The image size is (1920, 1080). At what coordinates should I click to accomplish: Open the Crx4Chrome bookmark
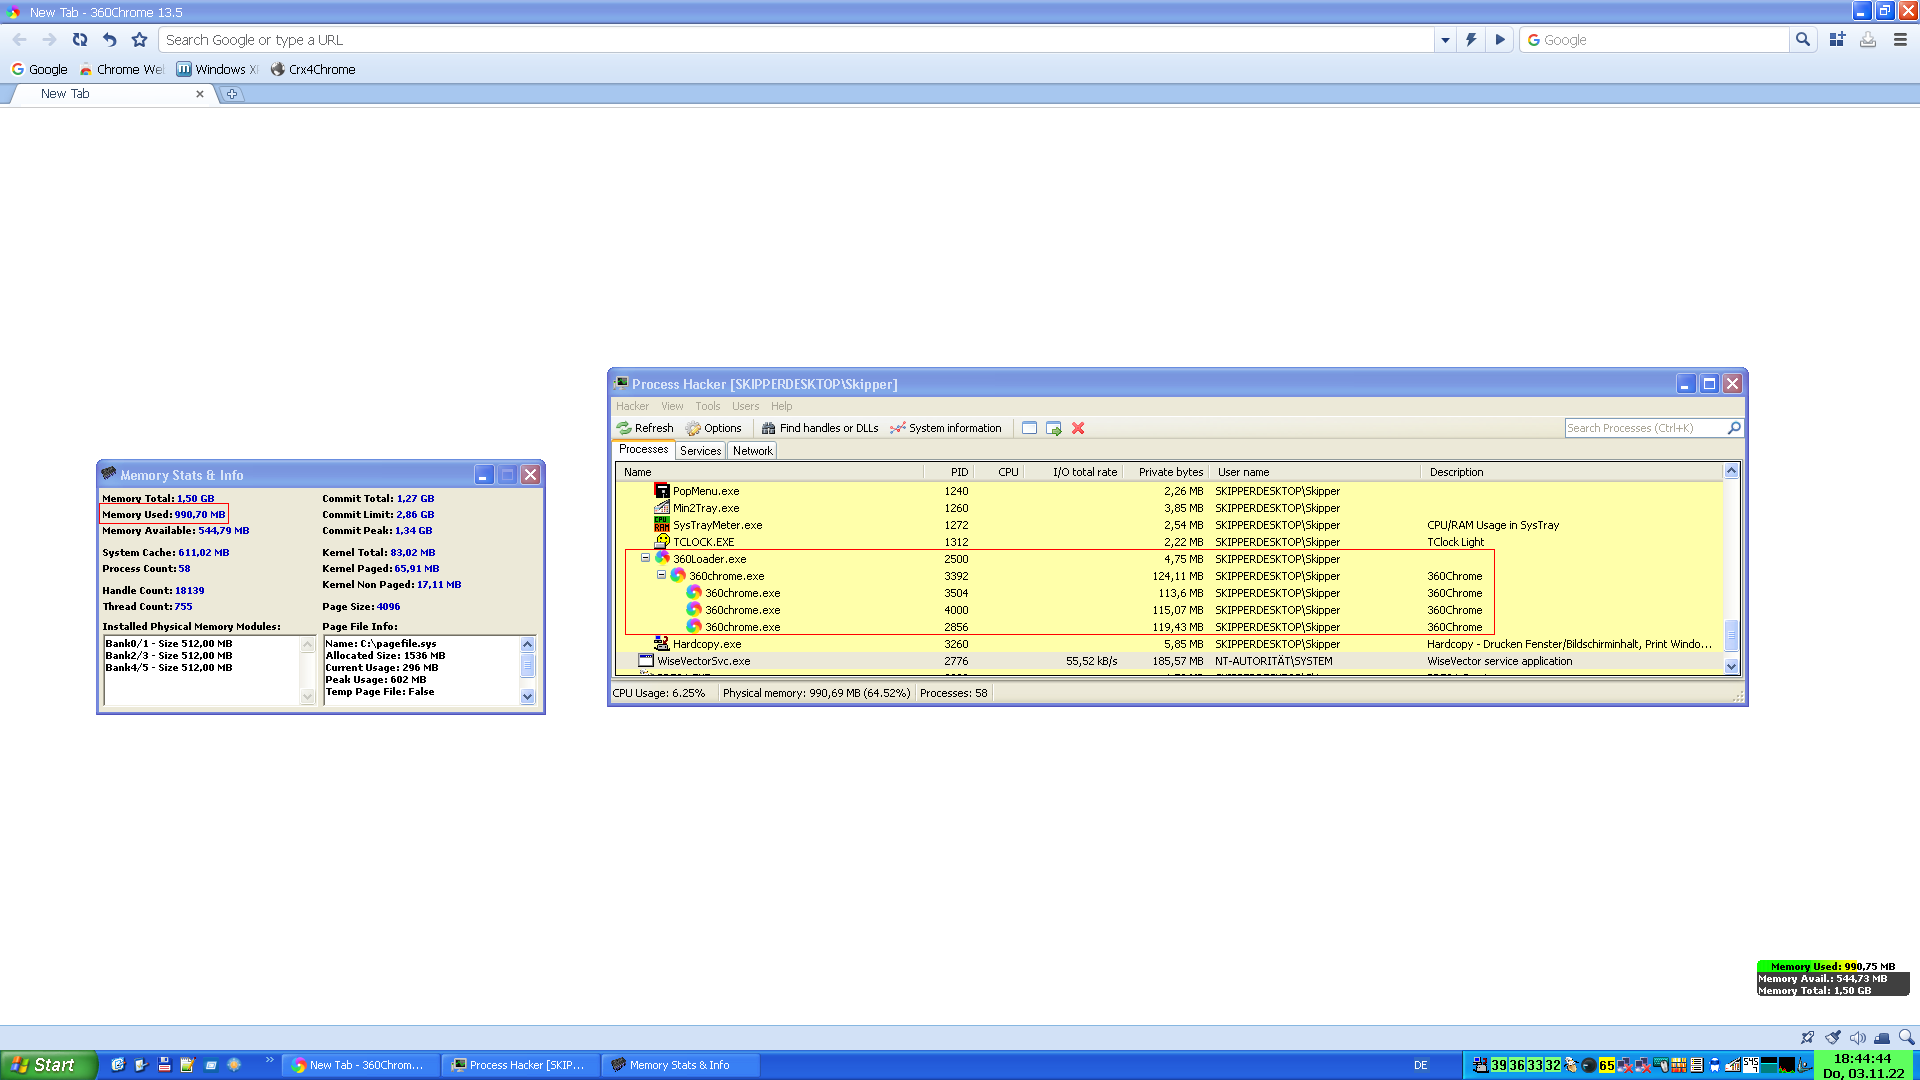click(313, 69)
